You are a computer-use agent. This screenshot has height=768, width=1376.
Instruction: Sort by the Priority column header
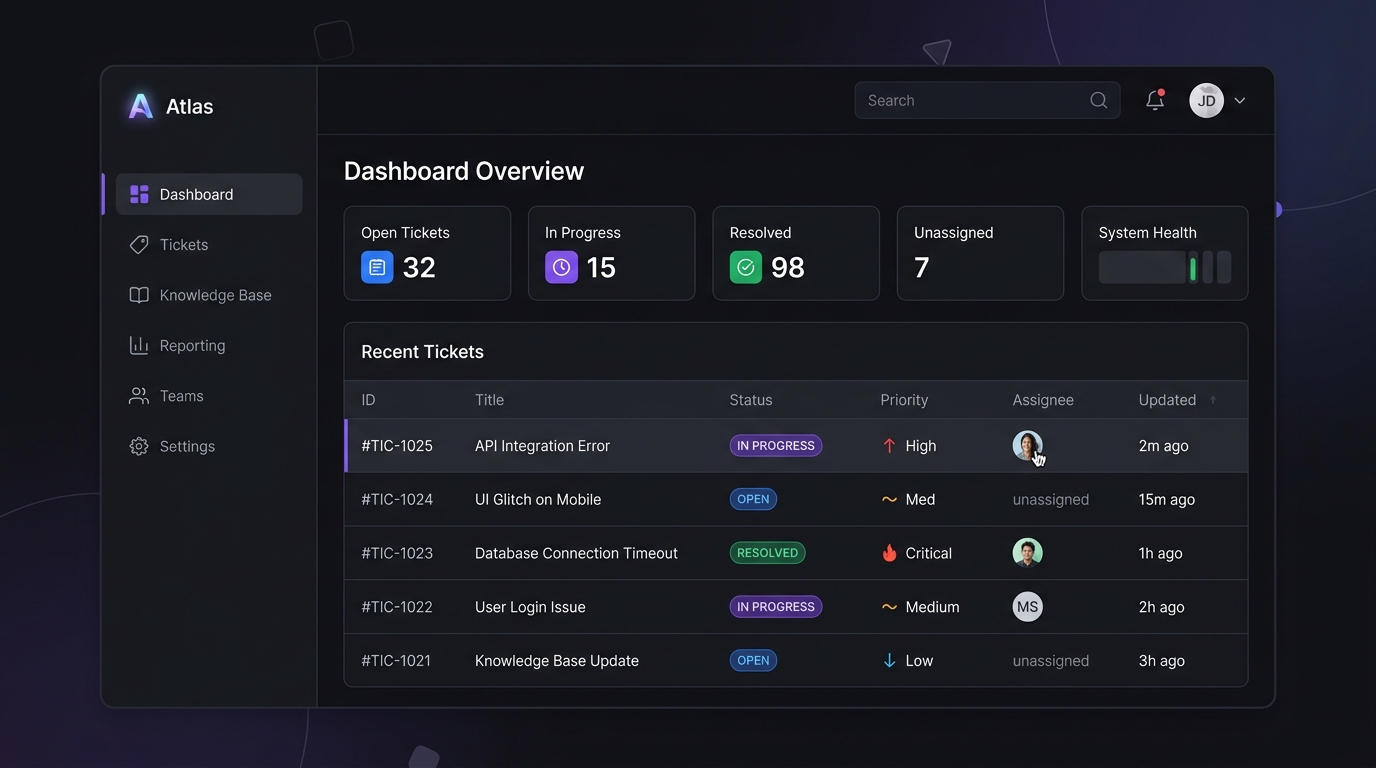tap(904, 400)
